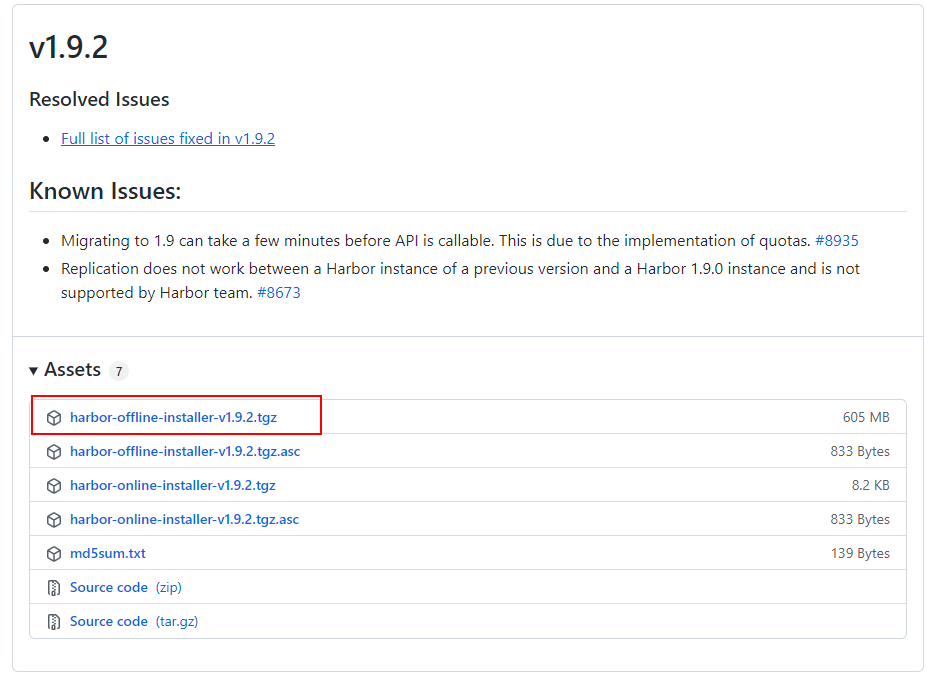929x683 pixels.
Task: Download harbor-online-installer-v1.9.2.tgz.asc signature
Action: tap(184, 520)
